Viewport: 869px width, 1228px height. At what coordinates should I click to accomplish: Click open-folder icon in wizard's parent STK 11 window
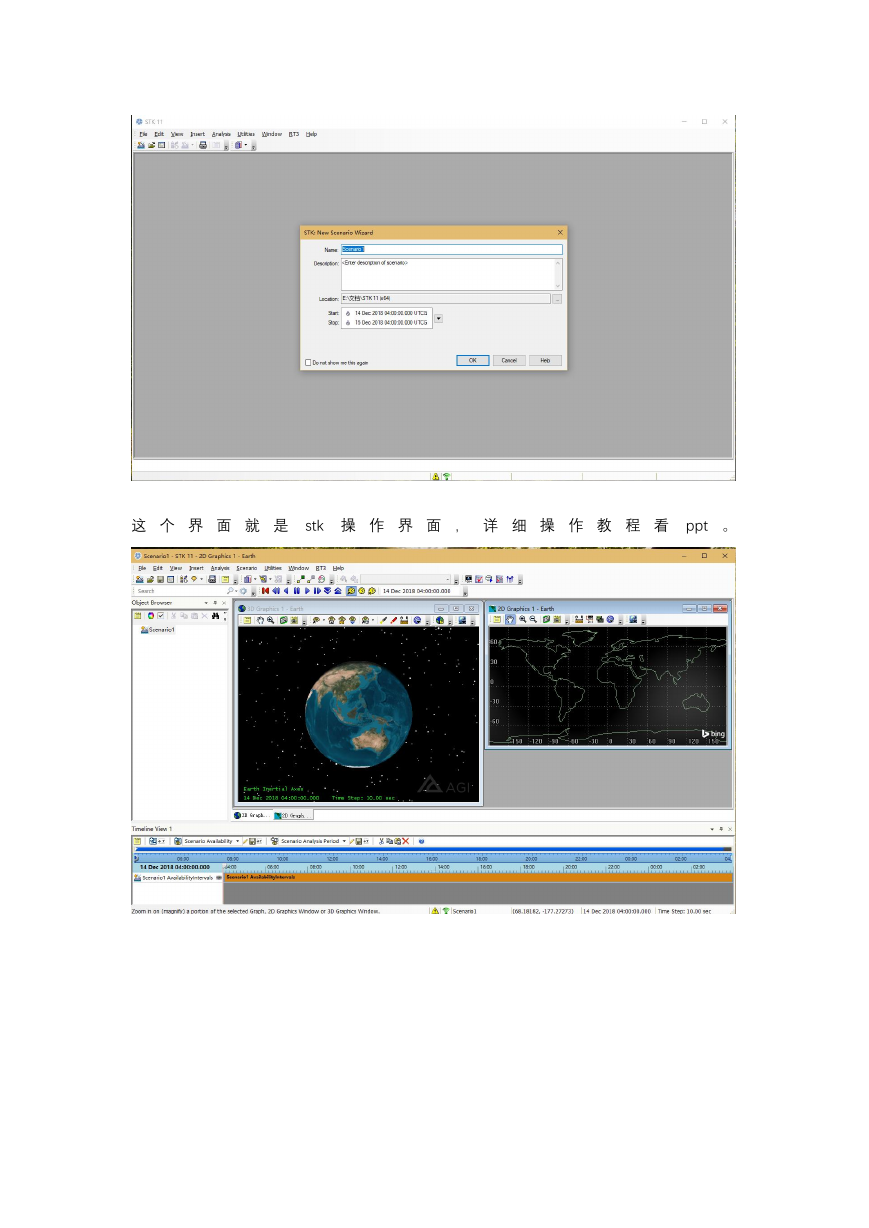(151, 145)
